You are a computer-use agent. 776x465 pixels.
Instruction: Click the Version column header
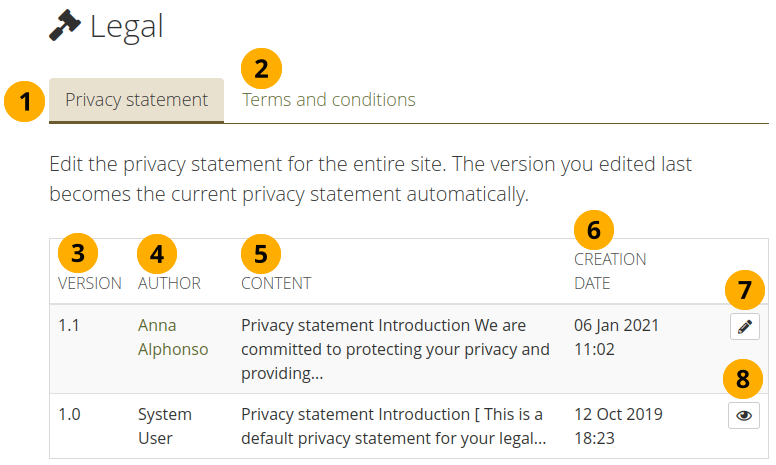point(90,283)
